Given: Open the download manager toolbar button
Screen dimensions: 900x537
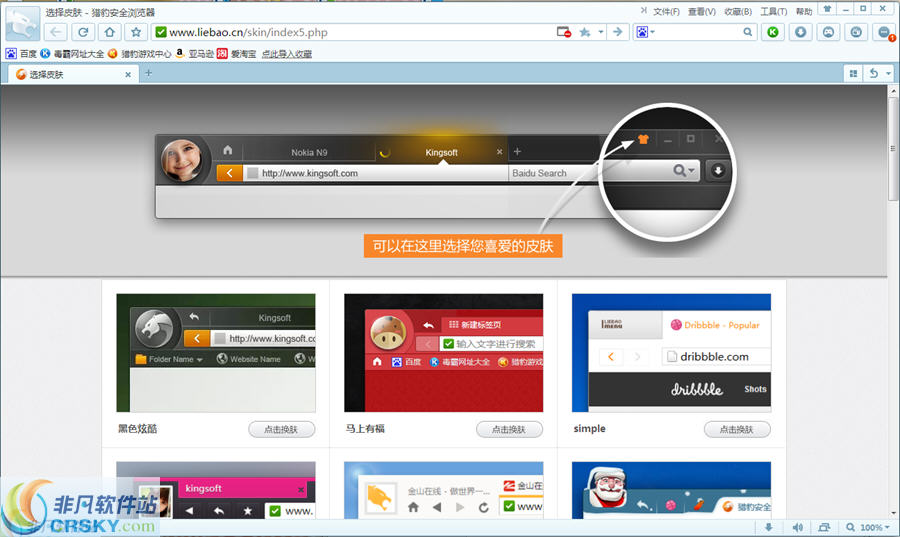Looking at the screenshot, I should [x=800, y=32].
